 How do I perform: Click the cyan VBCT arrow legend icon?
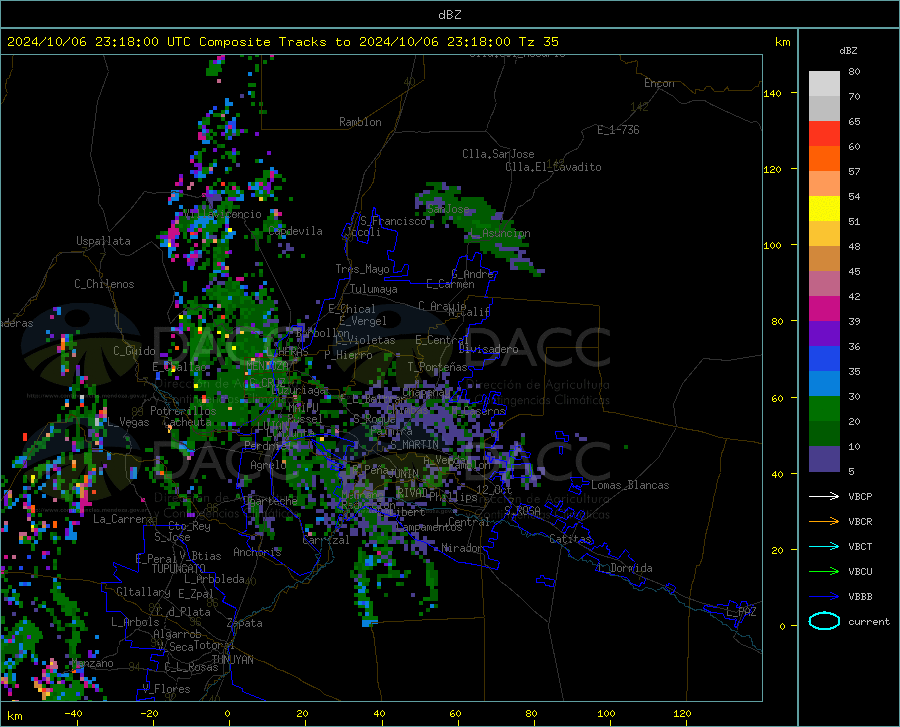(824, 546)
